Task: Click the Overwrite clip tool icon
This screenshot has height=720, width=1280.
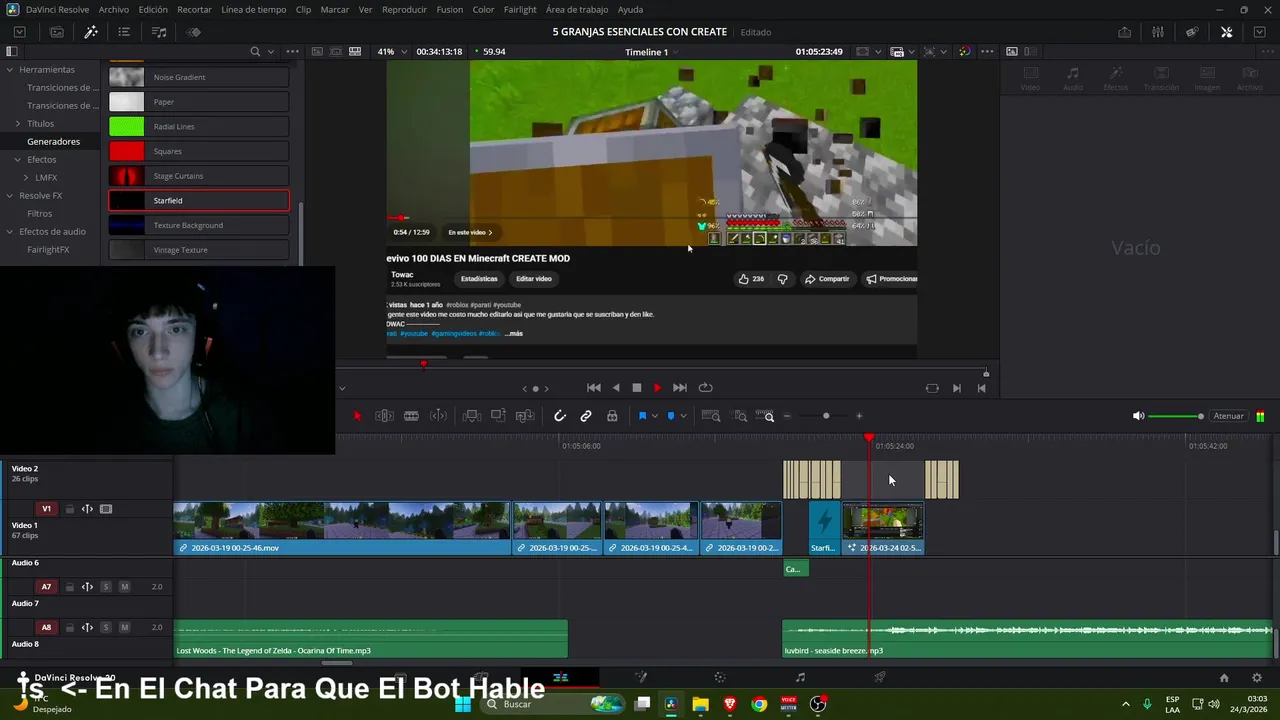Action: [x=498, y=416]
